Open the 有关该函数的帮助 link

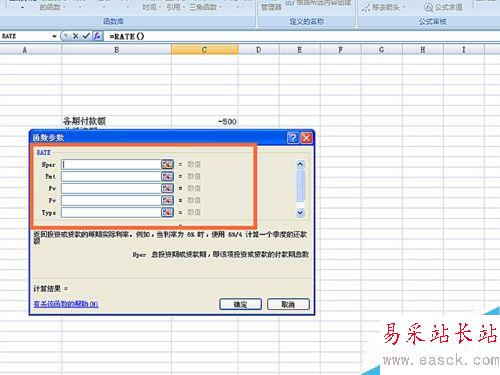66,304
